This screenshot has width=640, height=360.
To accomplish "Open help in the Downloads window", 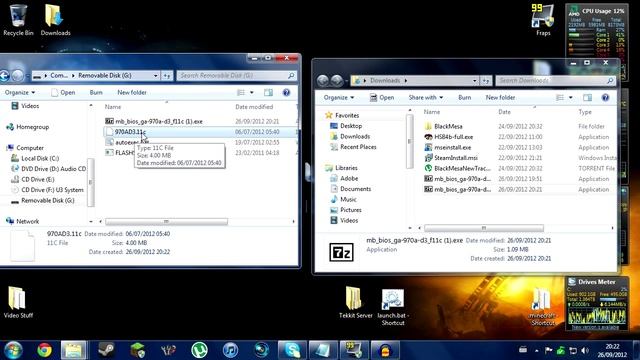I will click(x=605, y=98).
